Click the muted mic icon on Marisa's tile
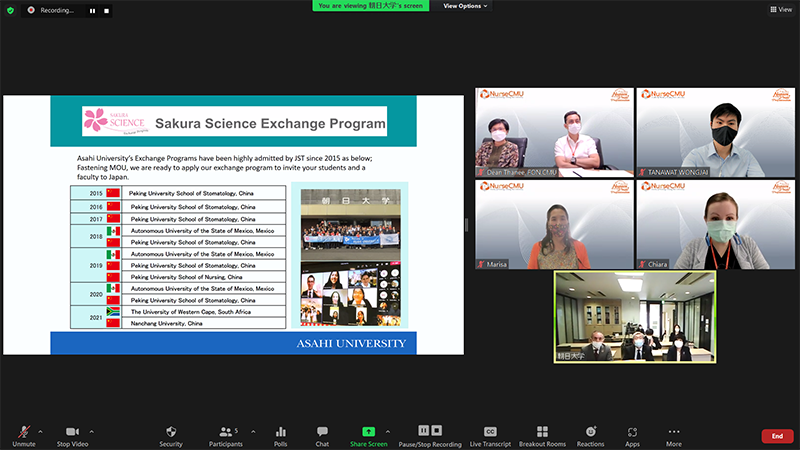This screenshot has height=450, width=800. coord(481,264)
